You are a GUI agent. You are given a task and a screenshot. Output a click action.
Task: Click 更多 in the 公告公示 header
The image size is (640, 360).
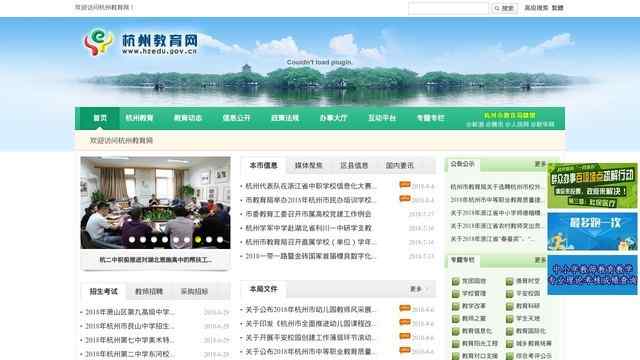tap(541, 164)
